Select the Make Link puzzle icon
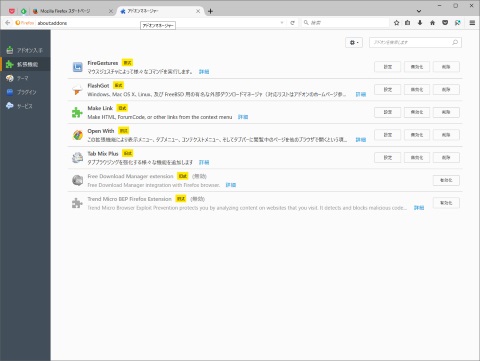 pyautogui.click(x=78, y=112)
